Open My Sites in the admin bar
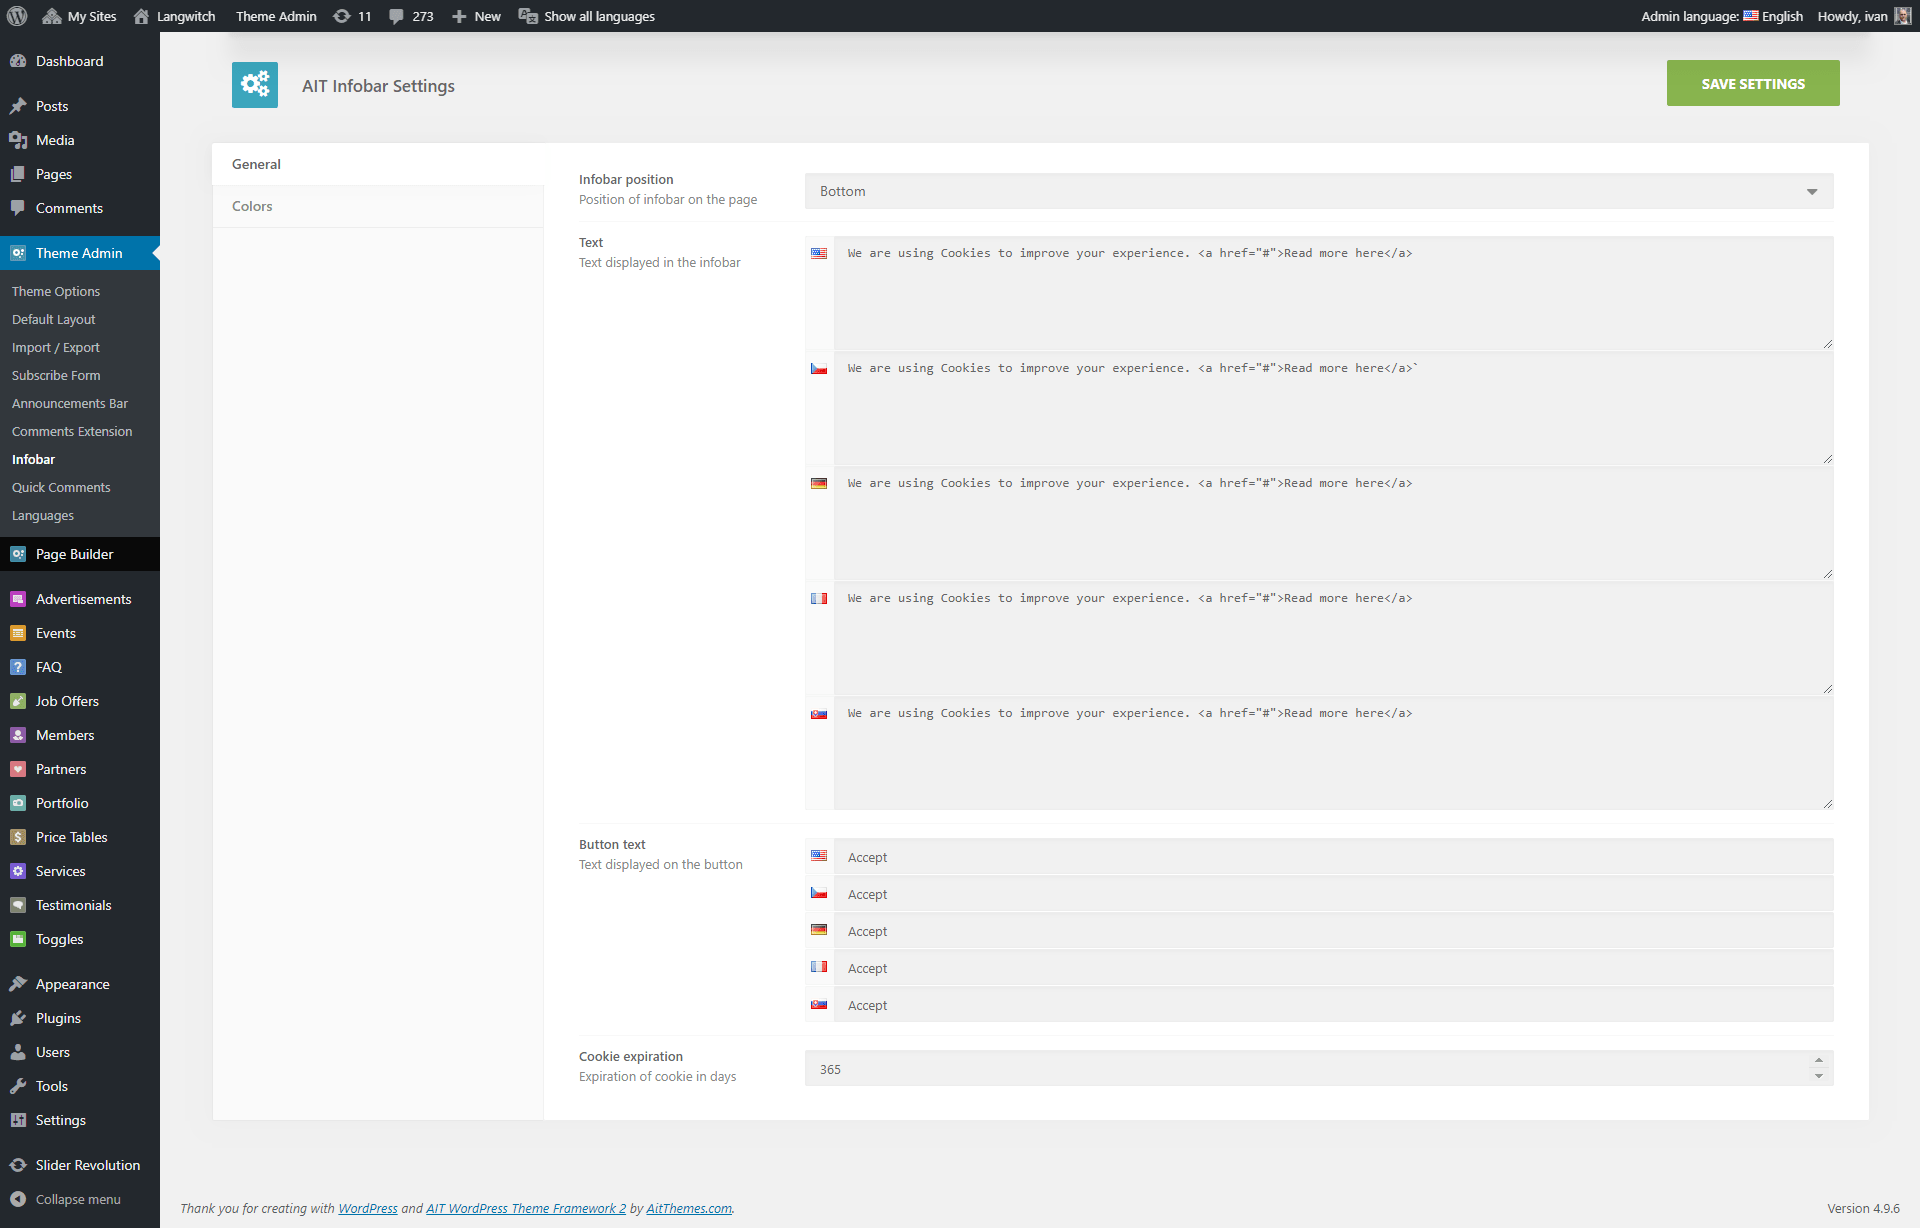The image size is (1920, 1228). pos(79,16)
